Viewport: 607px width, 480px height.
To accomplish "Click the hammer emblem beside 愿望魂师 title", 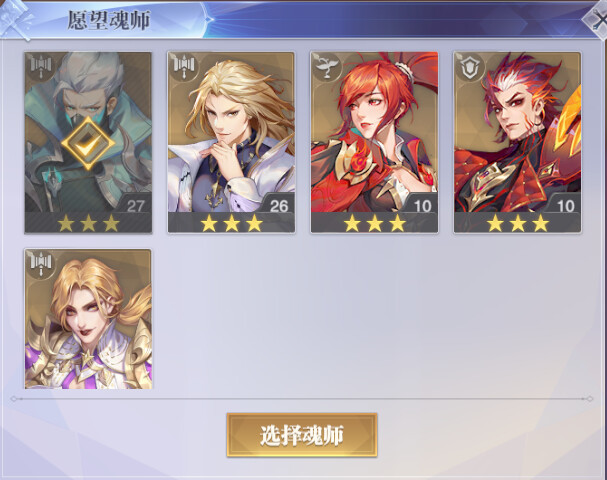I will click(x=15, y=20).
